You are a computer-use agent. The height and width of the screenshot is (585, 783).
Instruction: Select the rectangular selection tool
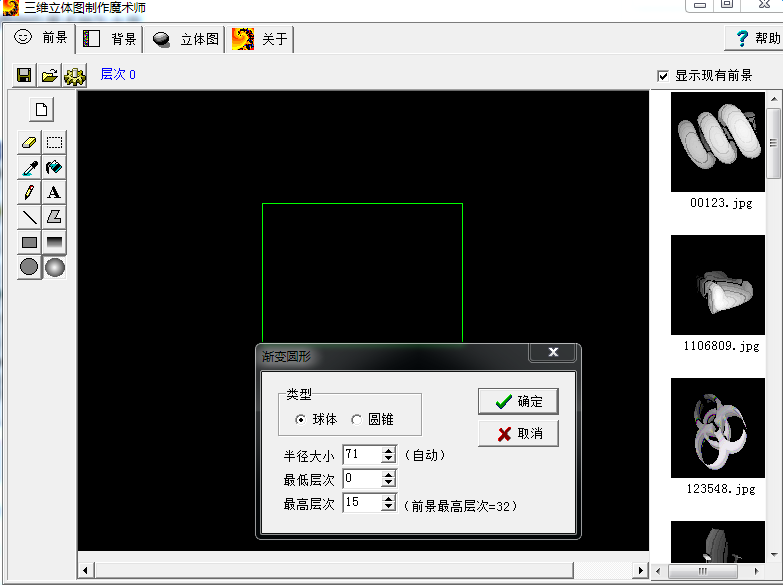[54, 143]
